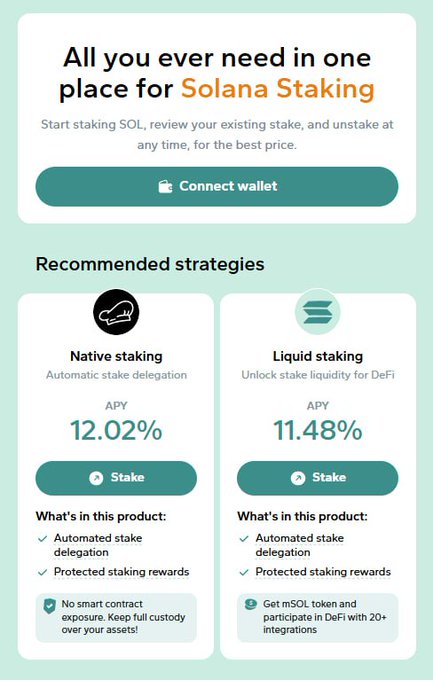Open Liquid 'Automated stake delegation' underlined text
Viewport: 433px width, 680px height.
tap(299, 545)
